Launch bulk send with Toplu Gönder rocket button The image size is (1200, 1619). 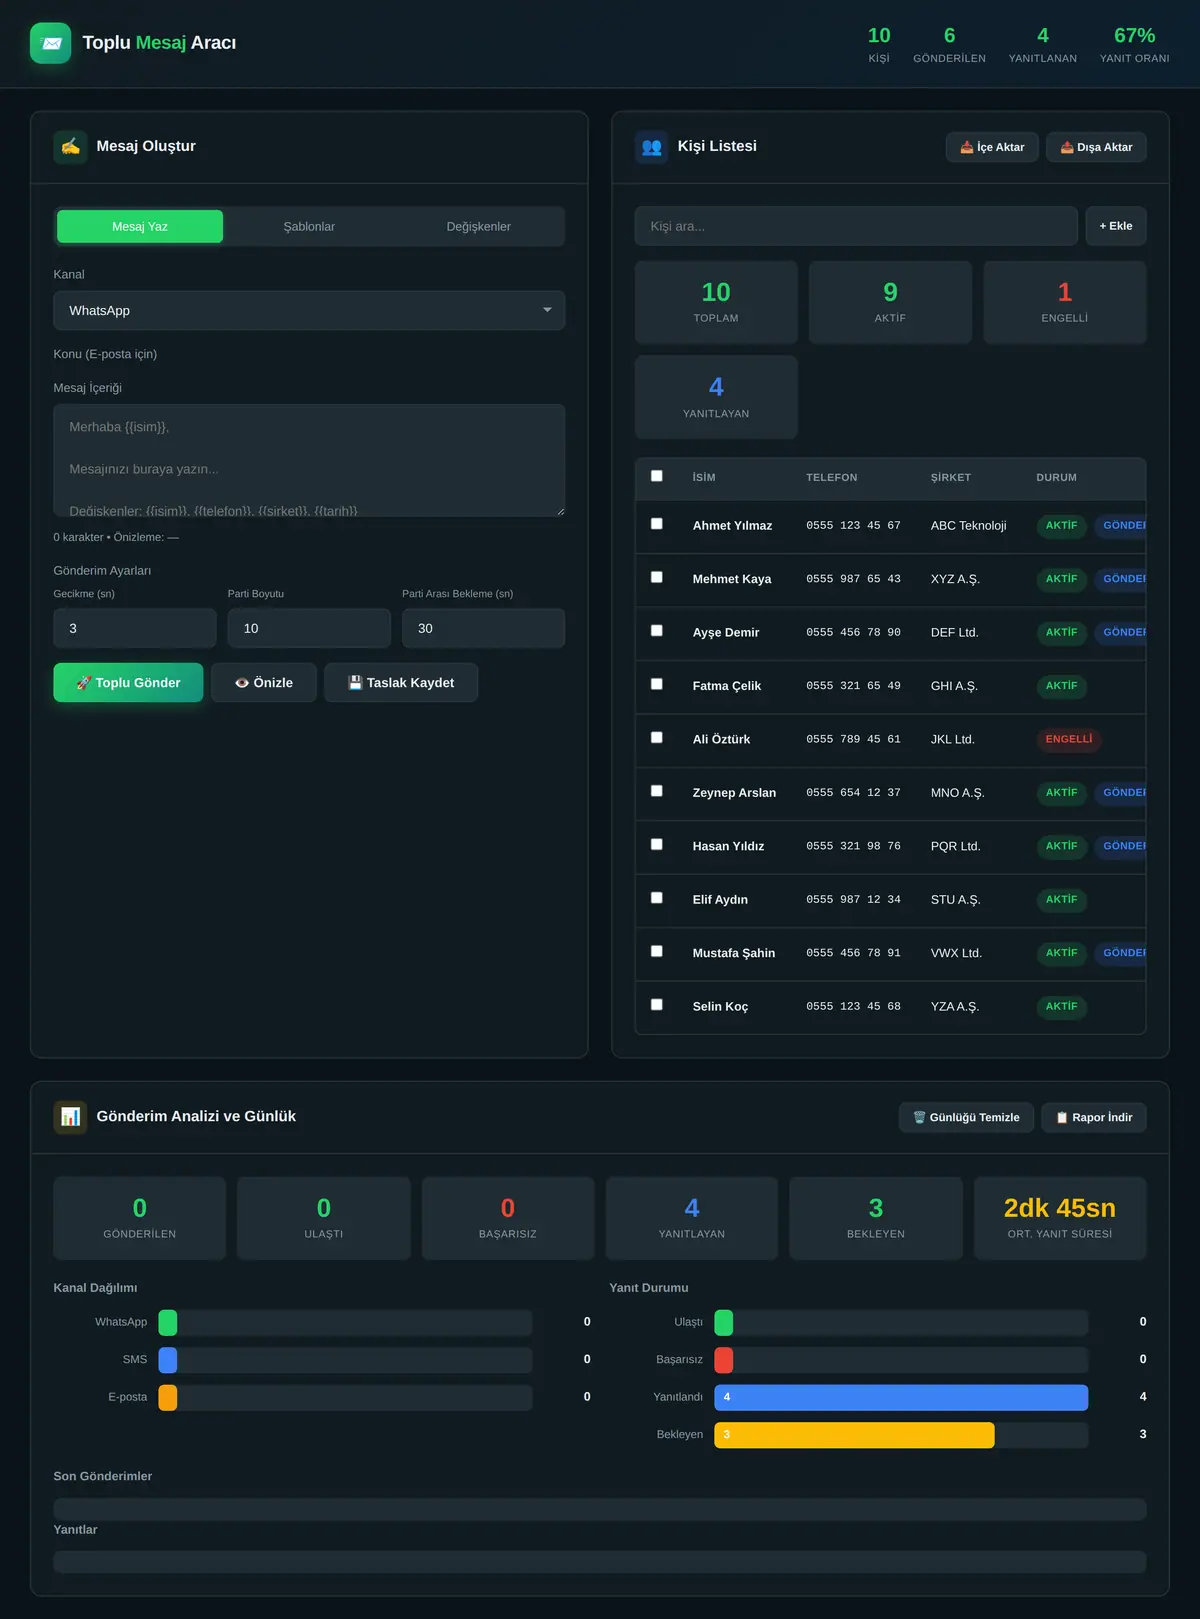(128, 683)
